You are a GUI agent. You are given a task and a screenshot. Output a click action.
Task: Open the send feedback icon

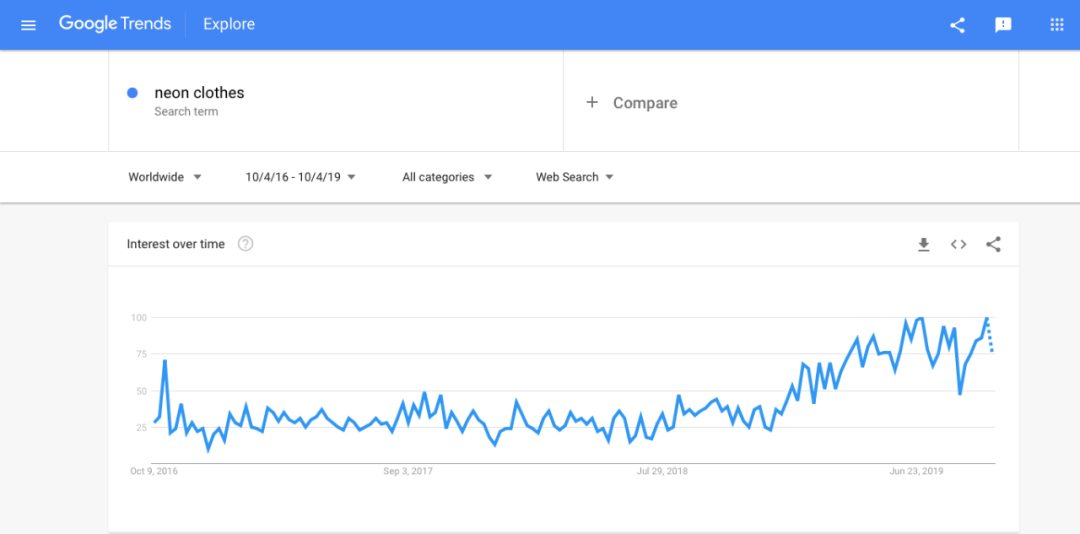[1003, 25]
